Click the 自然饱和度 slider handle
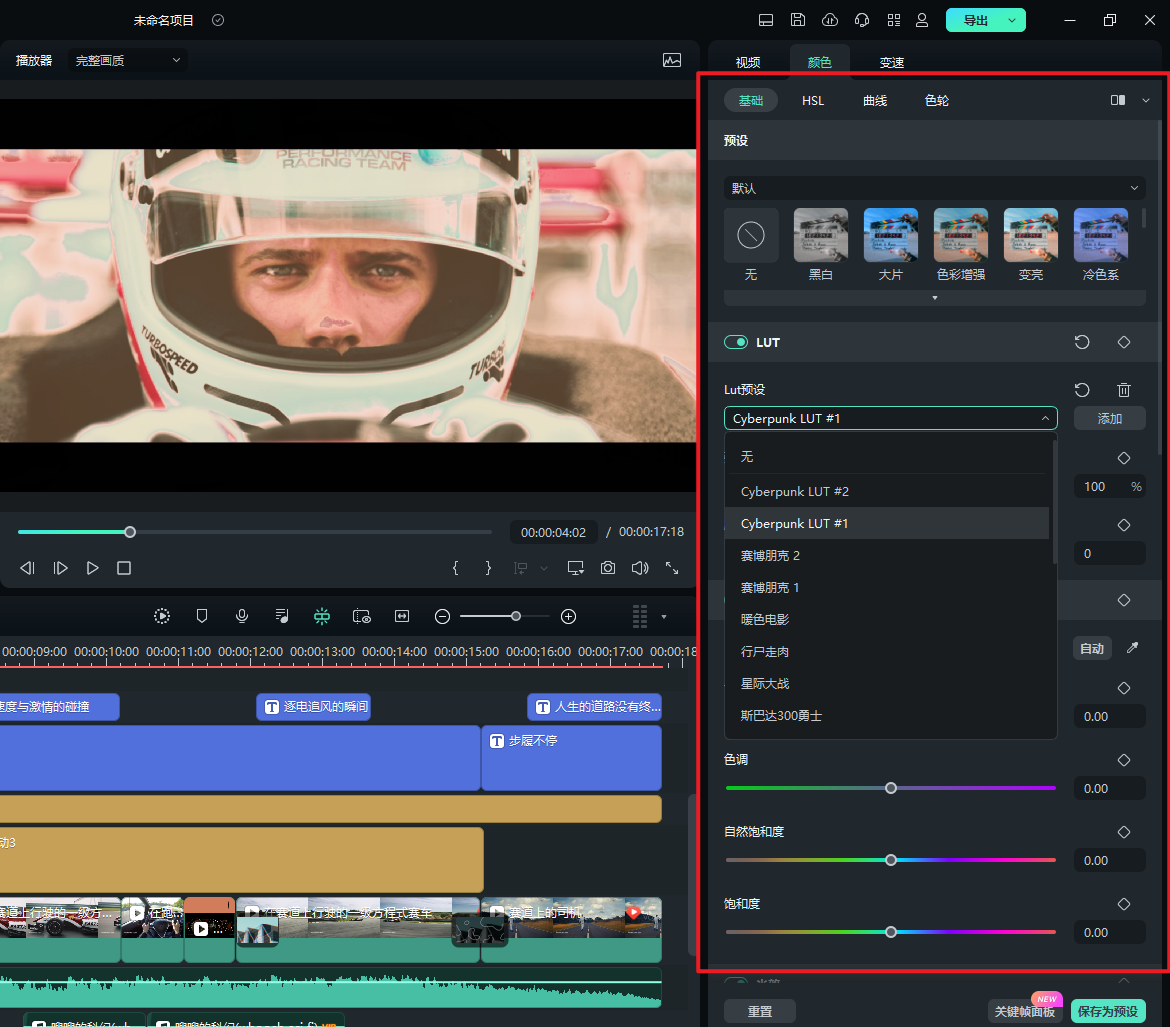This screenshot has width=1170, height=1027. click(x=891, y=860)
